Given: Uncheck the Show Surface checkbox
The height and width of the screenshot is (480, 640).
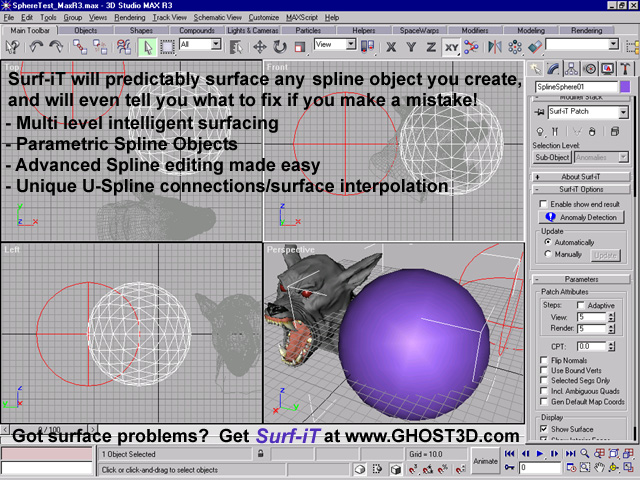Looking at the screenshot, I should [x=544, y=429].
